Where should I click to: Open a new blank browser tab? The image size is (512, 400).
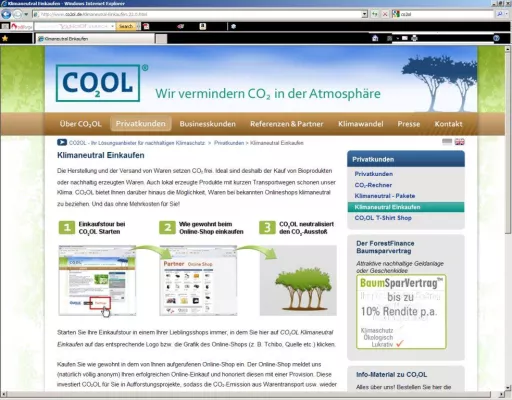point(161,39)
